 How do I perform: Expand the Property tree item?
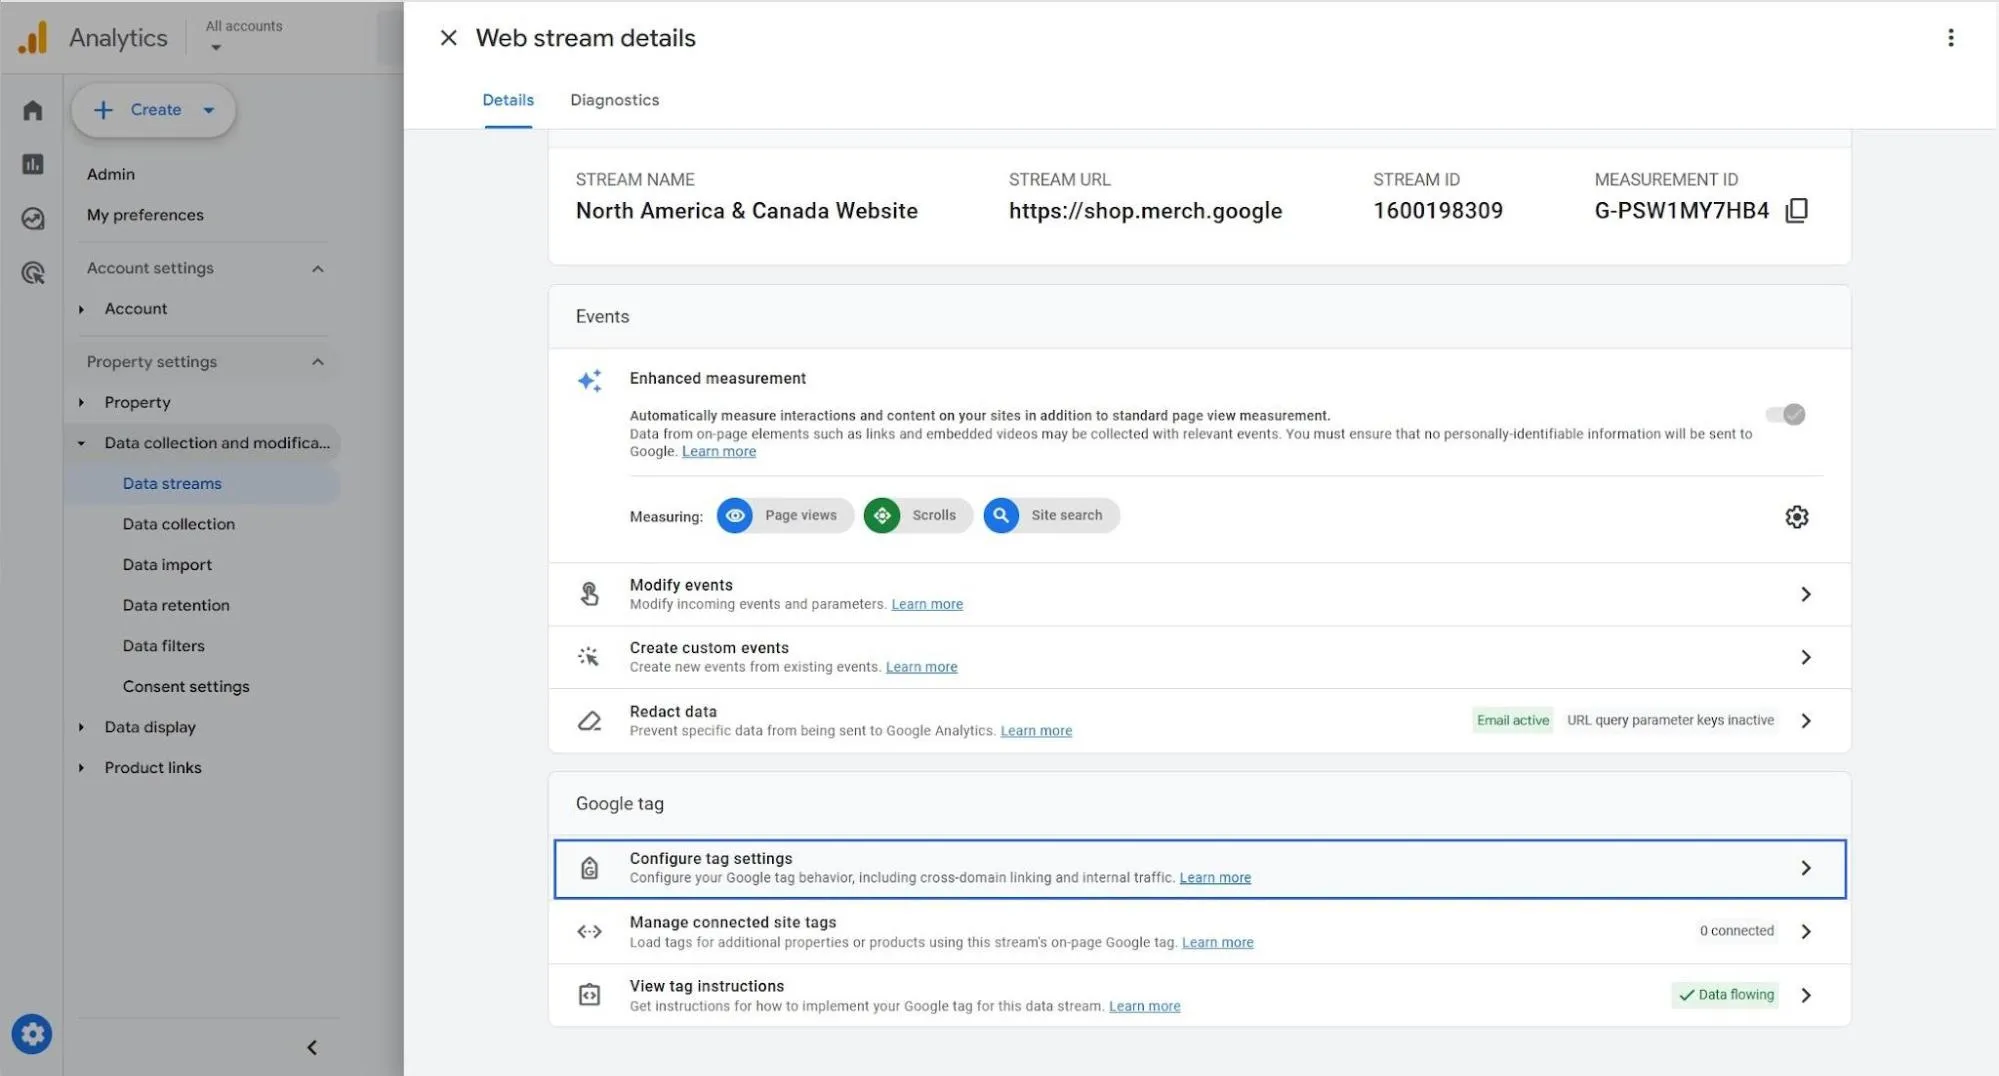(82, 402)
